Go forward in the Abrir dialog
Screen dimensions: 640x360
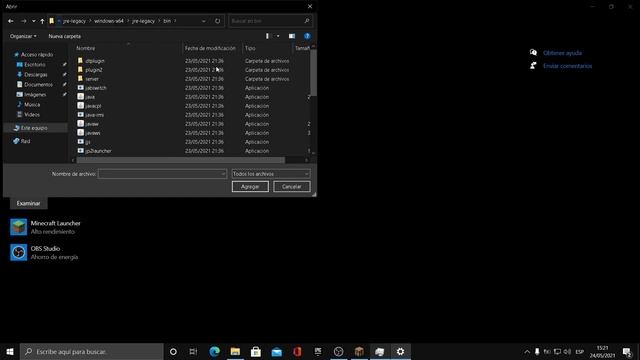point(23,21)
